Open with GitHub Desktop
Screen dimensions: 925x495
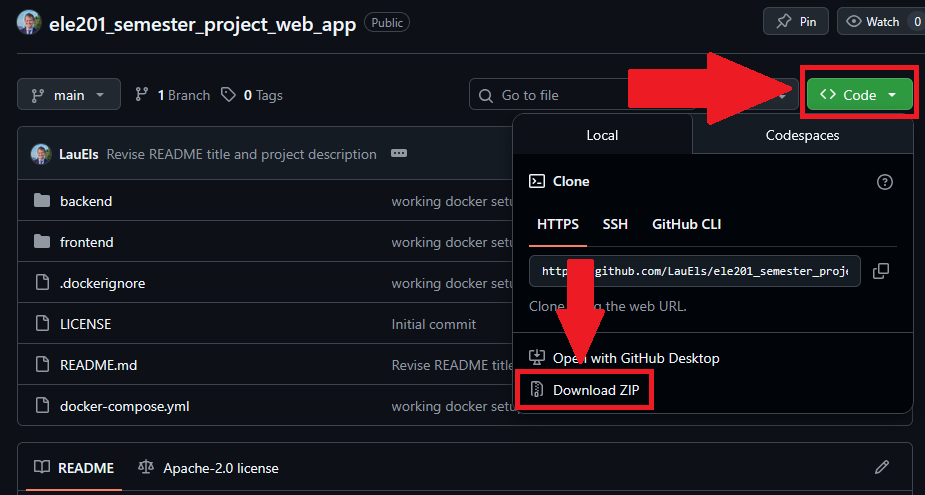(x=636, y=358)
